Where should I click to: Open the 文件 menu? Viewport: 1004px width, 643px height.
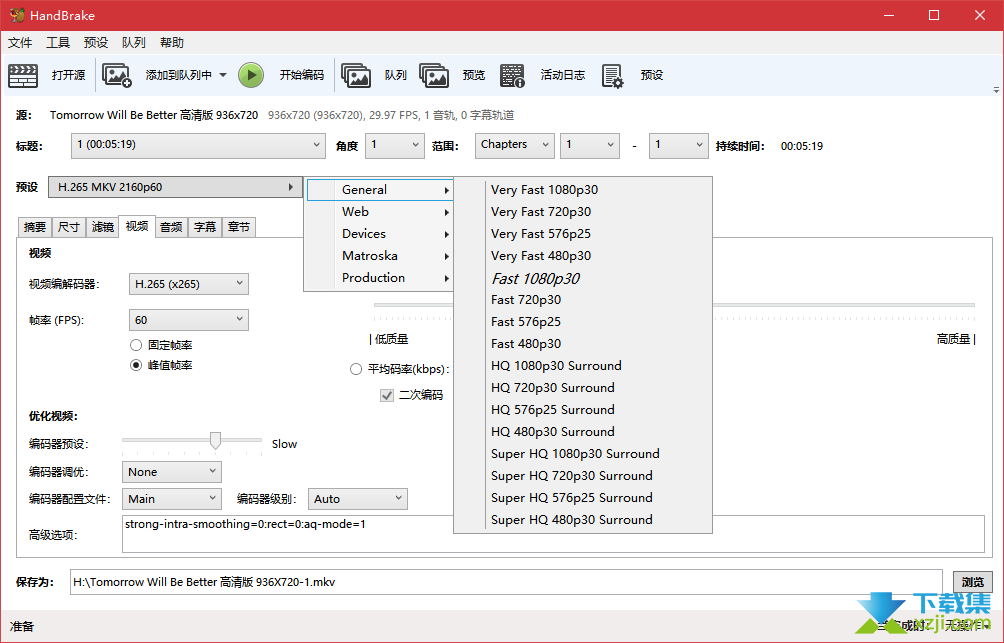point(20,43)
